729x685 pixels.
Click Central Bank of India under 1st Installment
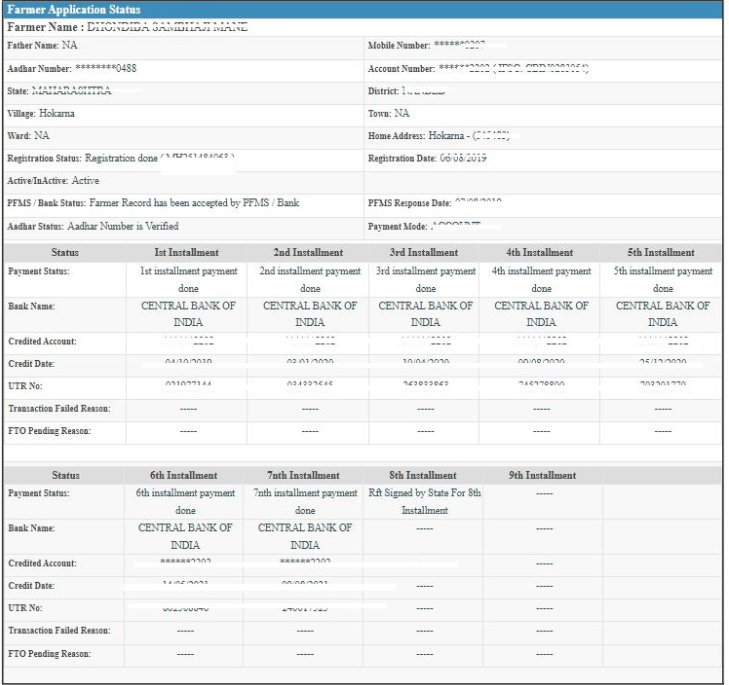188,314
